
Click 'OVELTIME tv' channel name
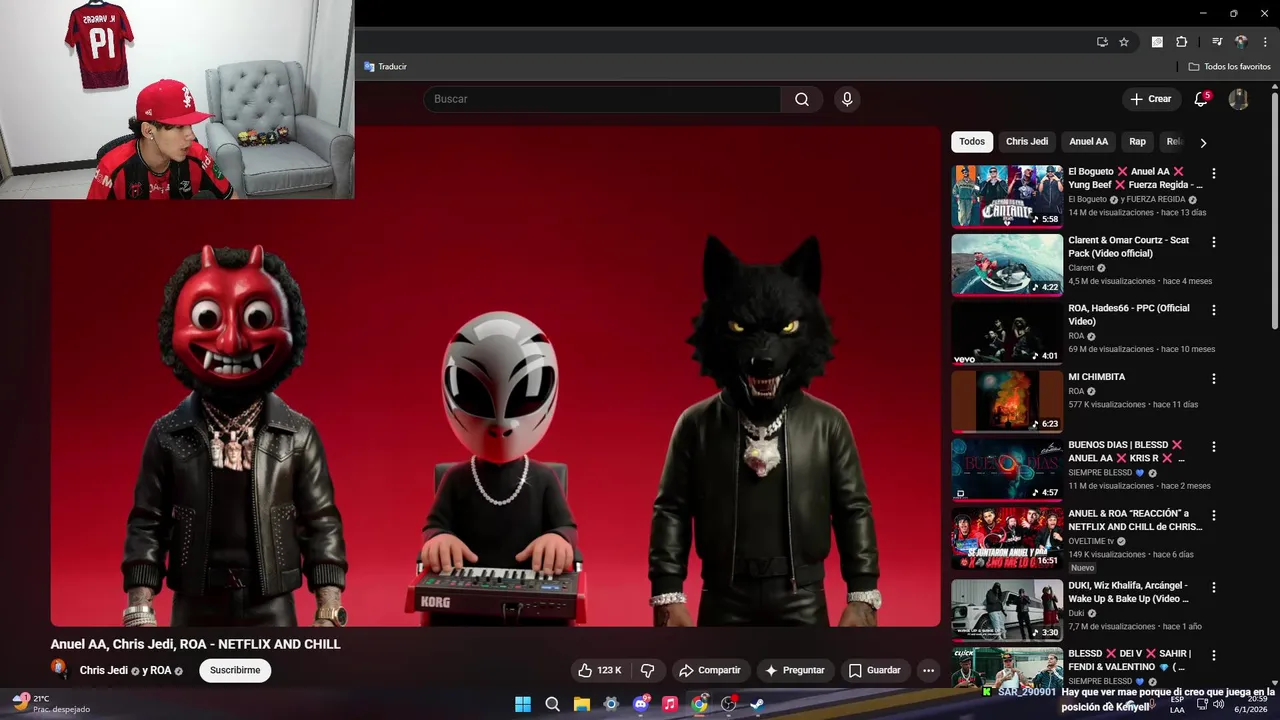tap(1091, 541)
